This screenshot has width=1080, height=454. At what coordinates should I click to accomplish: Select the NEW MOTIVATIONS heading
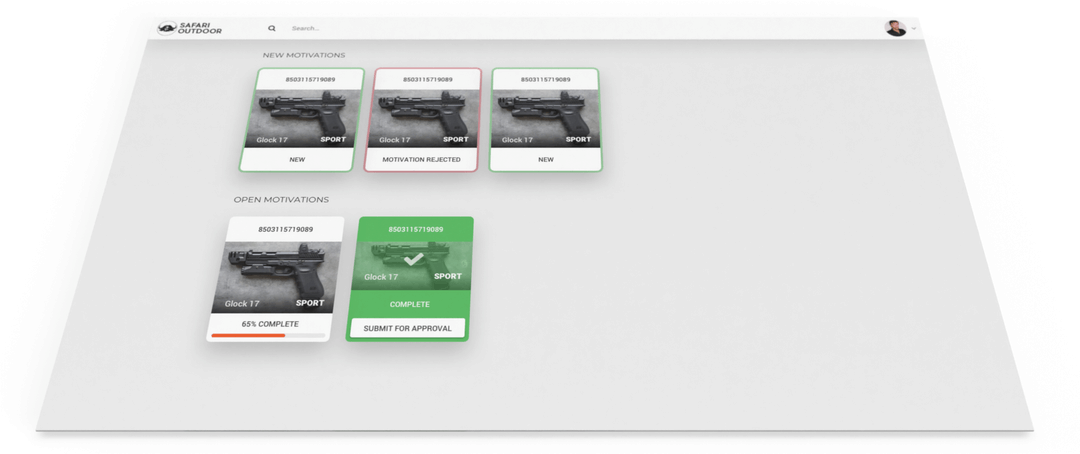pyautogui.click(x=304, y=55)
